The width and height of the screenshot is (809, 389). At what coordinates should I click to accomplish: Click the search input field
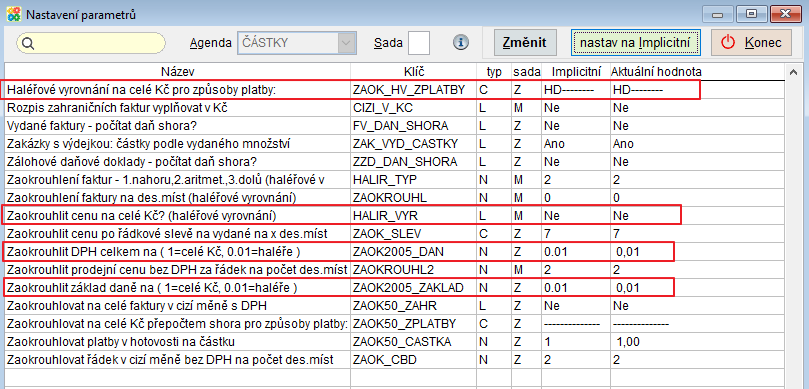91,43
